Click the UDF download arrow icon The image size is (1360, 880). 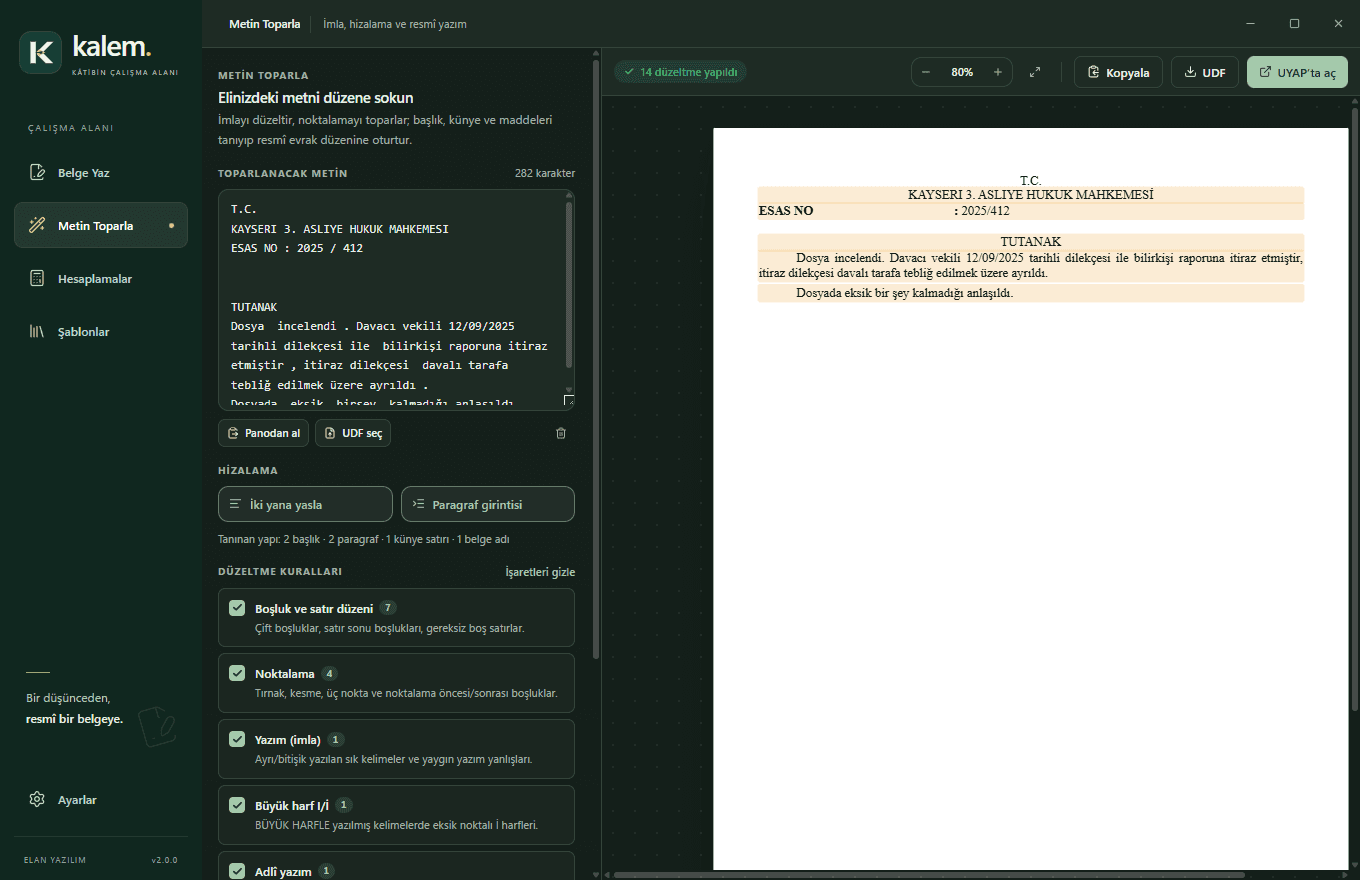[x=1190, y=72]
